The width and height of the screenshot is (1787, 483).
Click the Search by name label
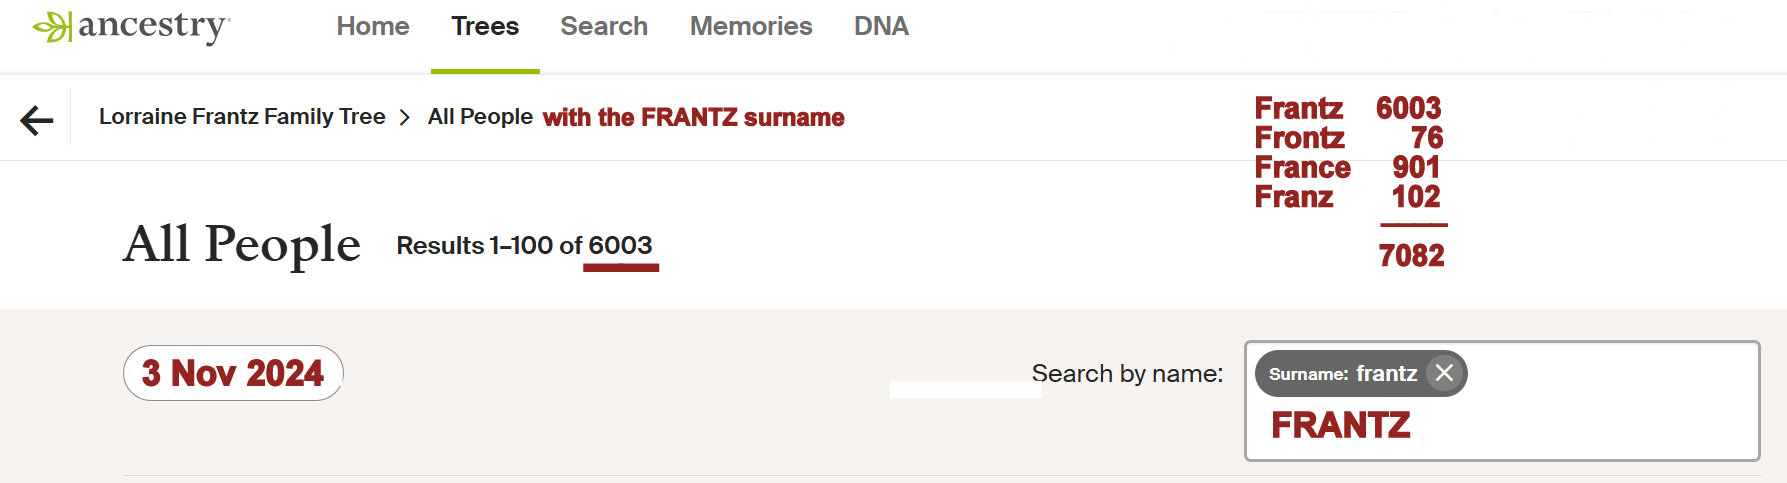(1127, 374)
